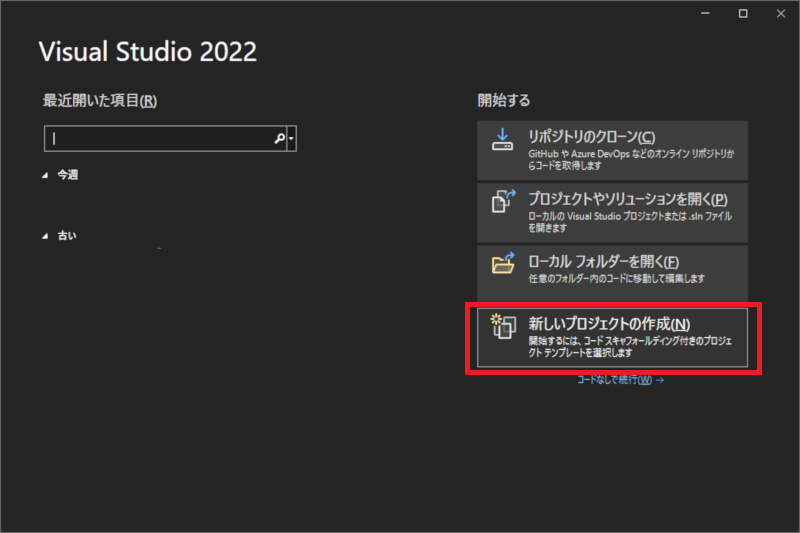The width and height of the screenshot is (800, 533).
Task: Select リポジトリのクローン(C) option
Action: [612, 150]
